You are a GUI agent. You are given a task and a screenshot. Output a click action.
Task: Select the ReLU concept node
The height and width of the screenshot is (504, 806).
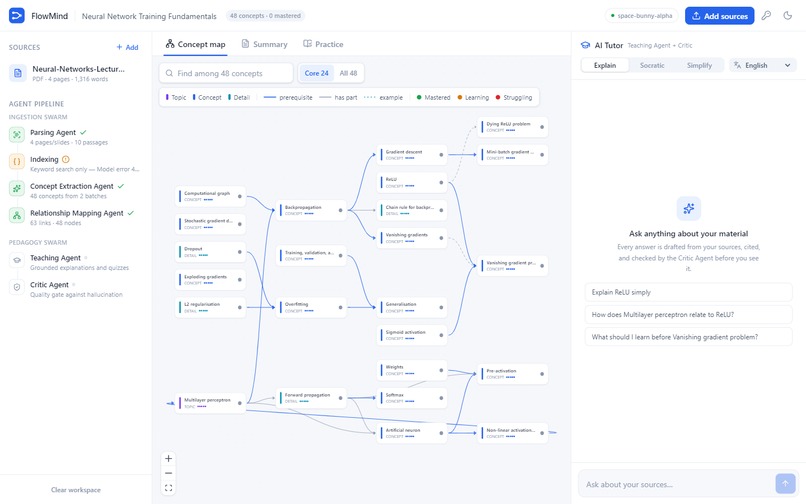412,182
